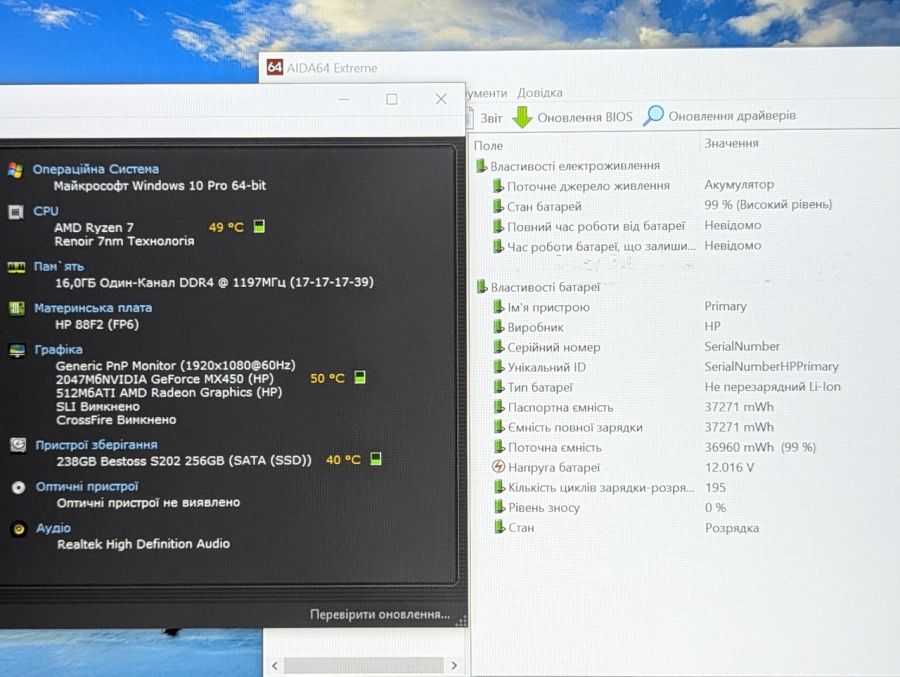Click the magnifier icon for driver updates
This screenshot has width=900, height=677.
tap(653, 115)
